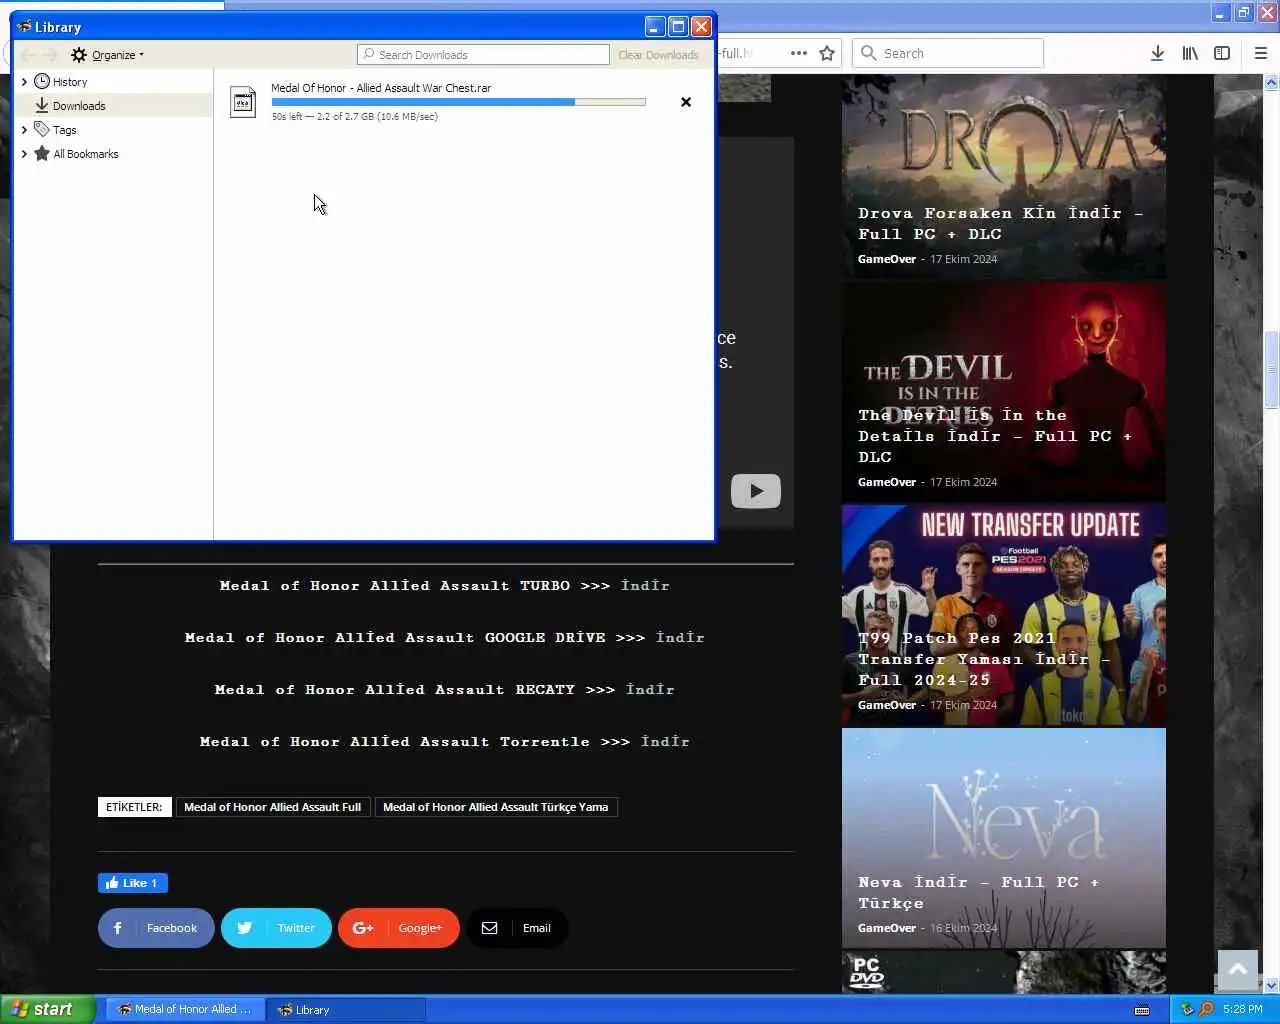1280x1024 pixels.
Task: Open the Organize gear menu
Action: pyautogui.click(x=107, y=55)
